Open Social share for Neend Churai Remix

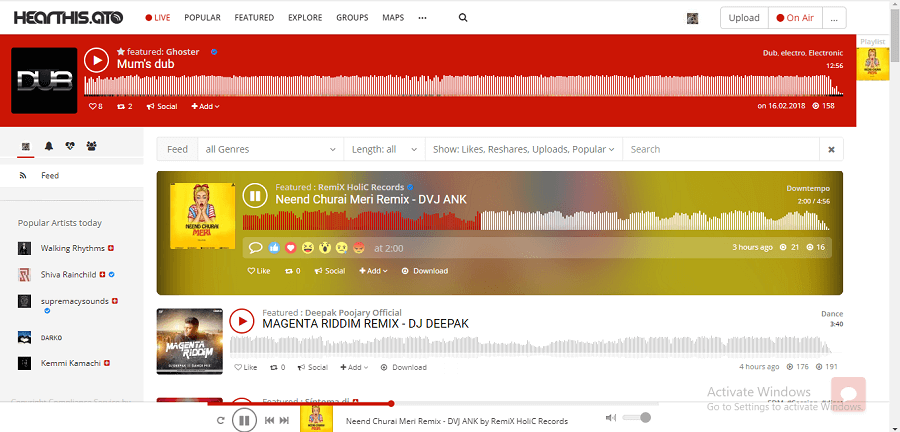(x=330, y=271)
